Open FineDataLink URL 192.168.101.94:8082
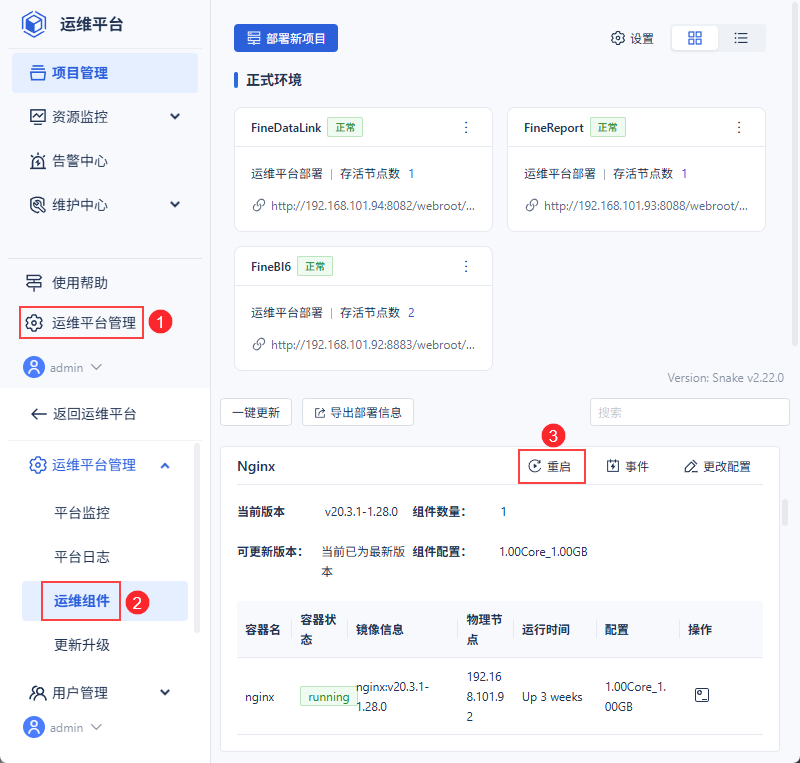This screenshot has height=763, width=800. (x=373, y=206)
